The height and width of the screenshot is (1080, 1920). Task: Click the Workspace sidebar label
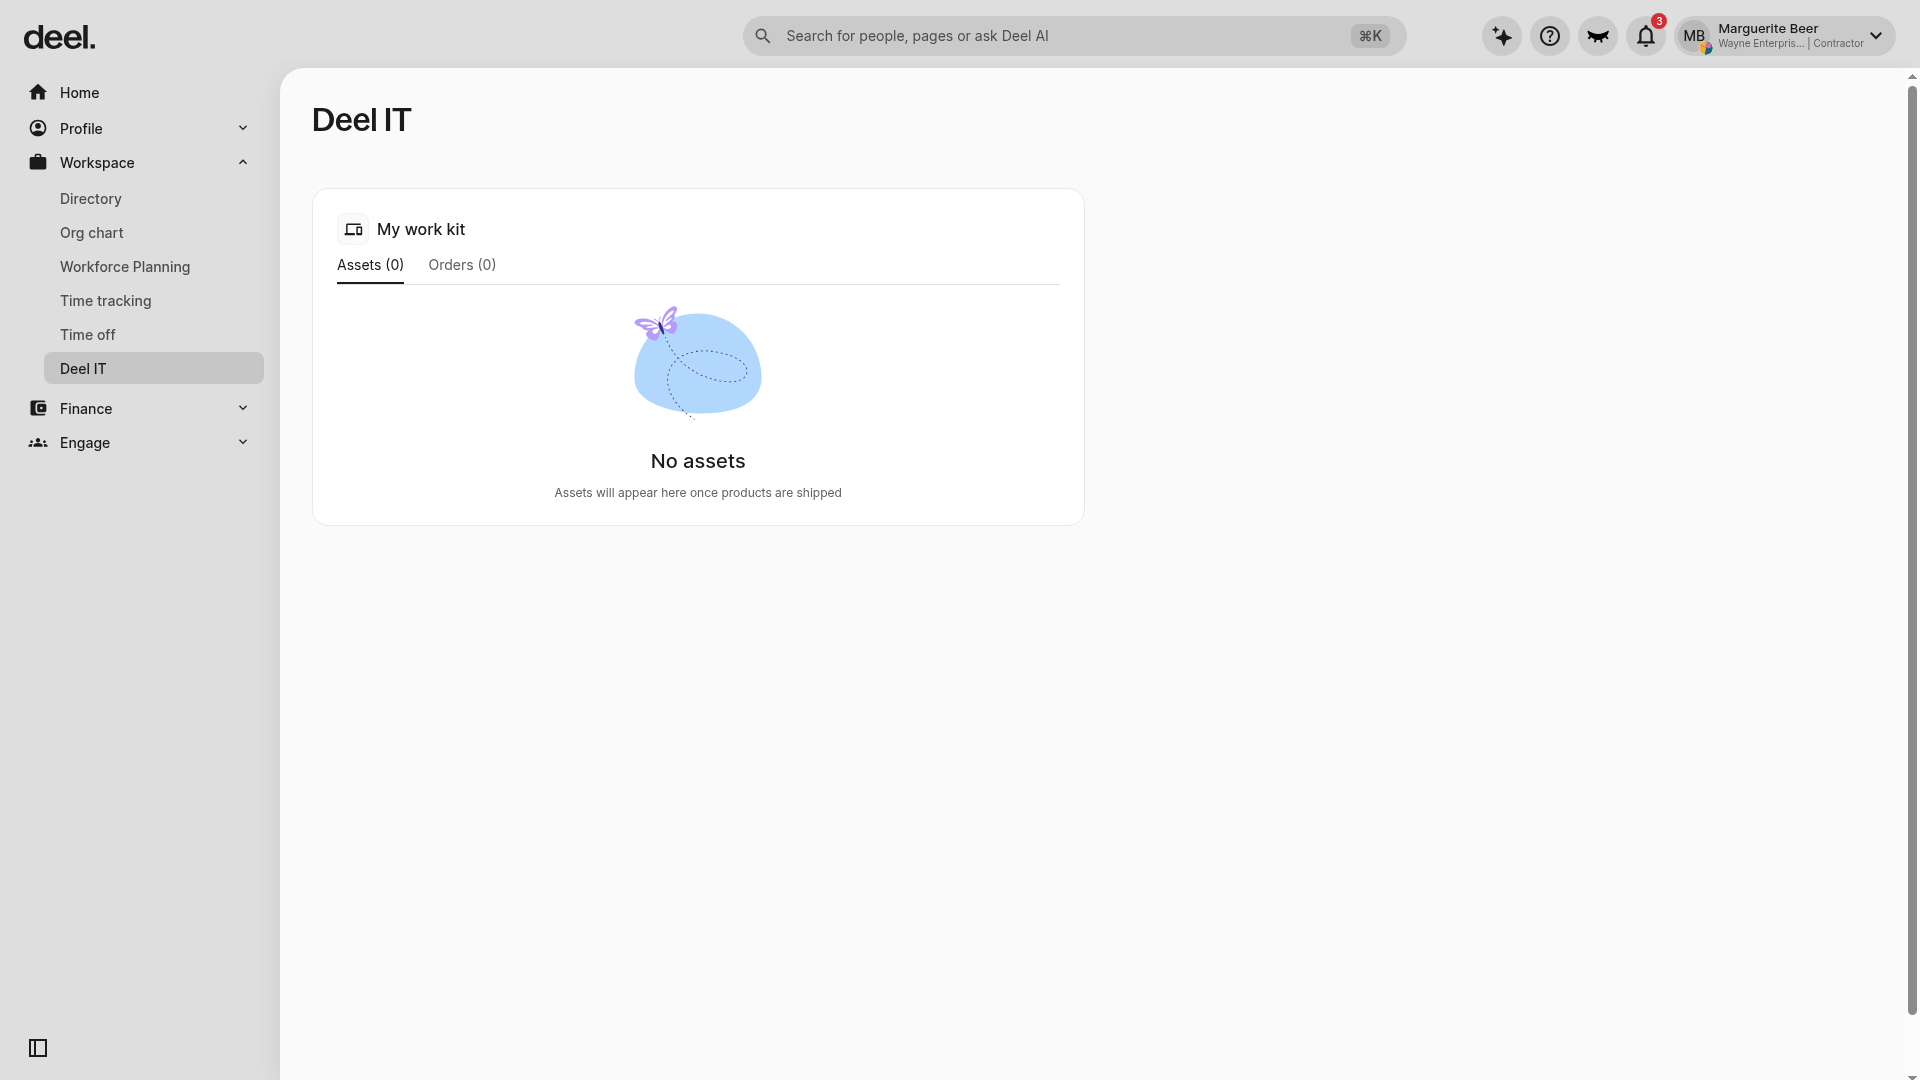click(x=97, y=162)
